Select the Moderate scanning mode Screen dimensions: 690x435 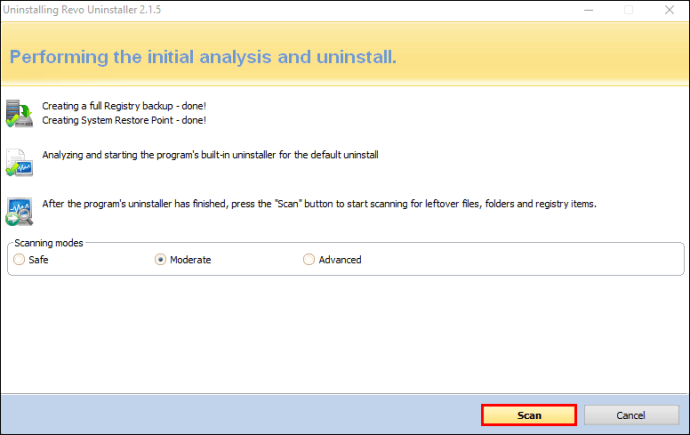click(183, 260)
